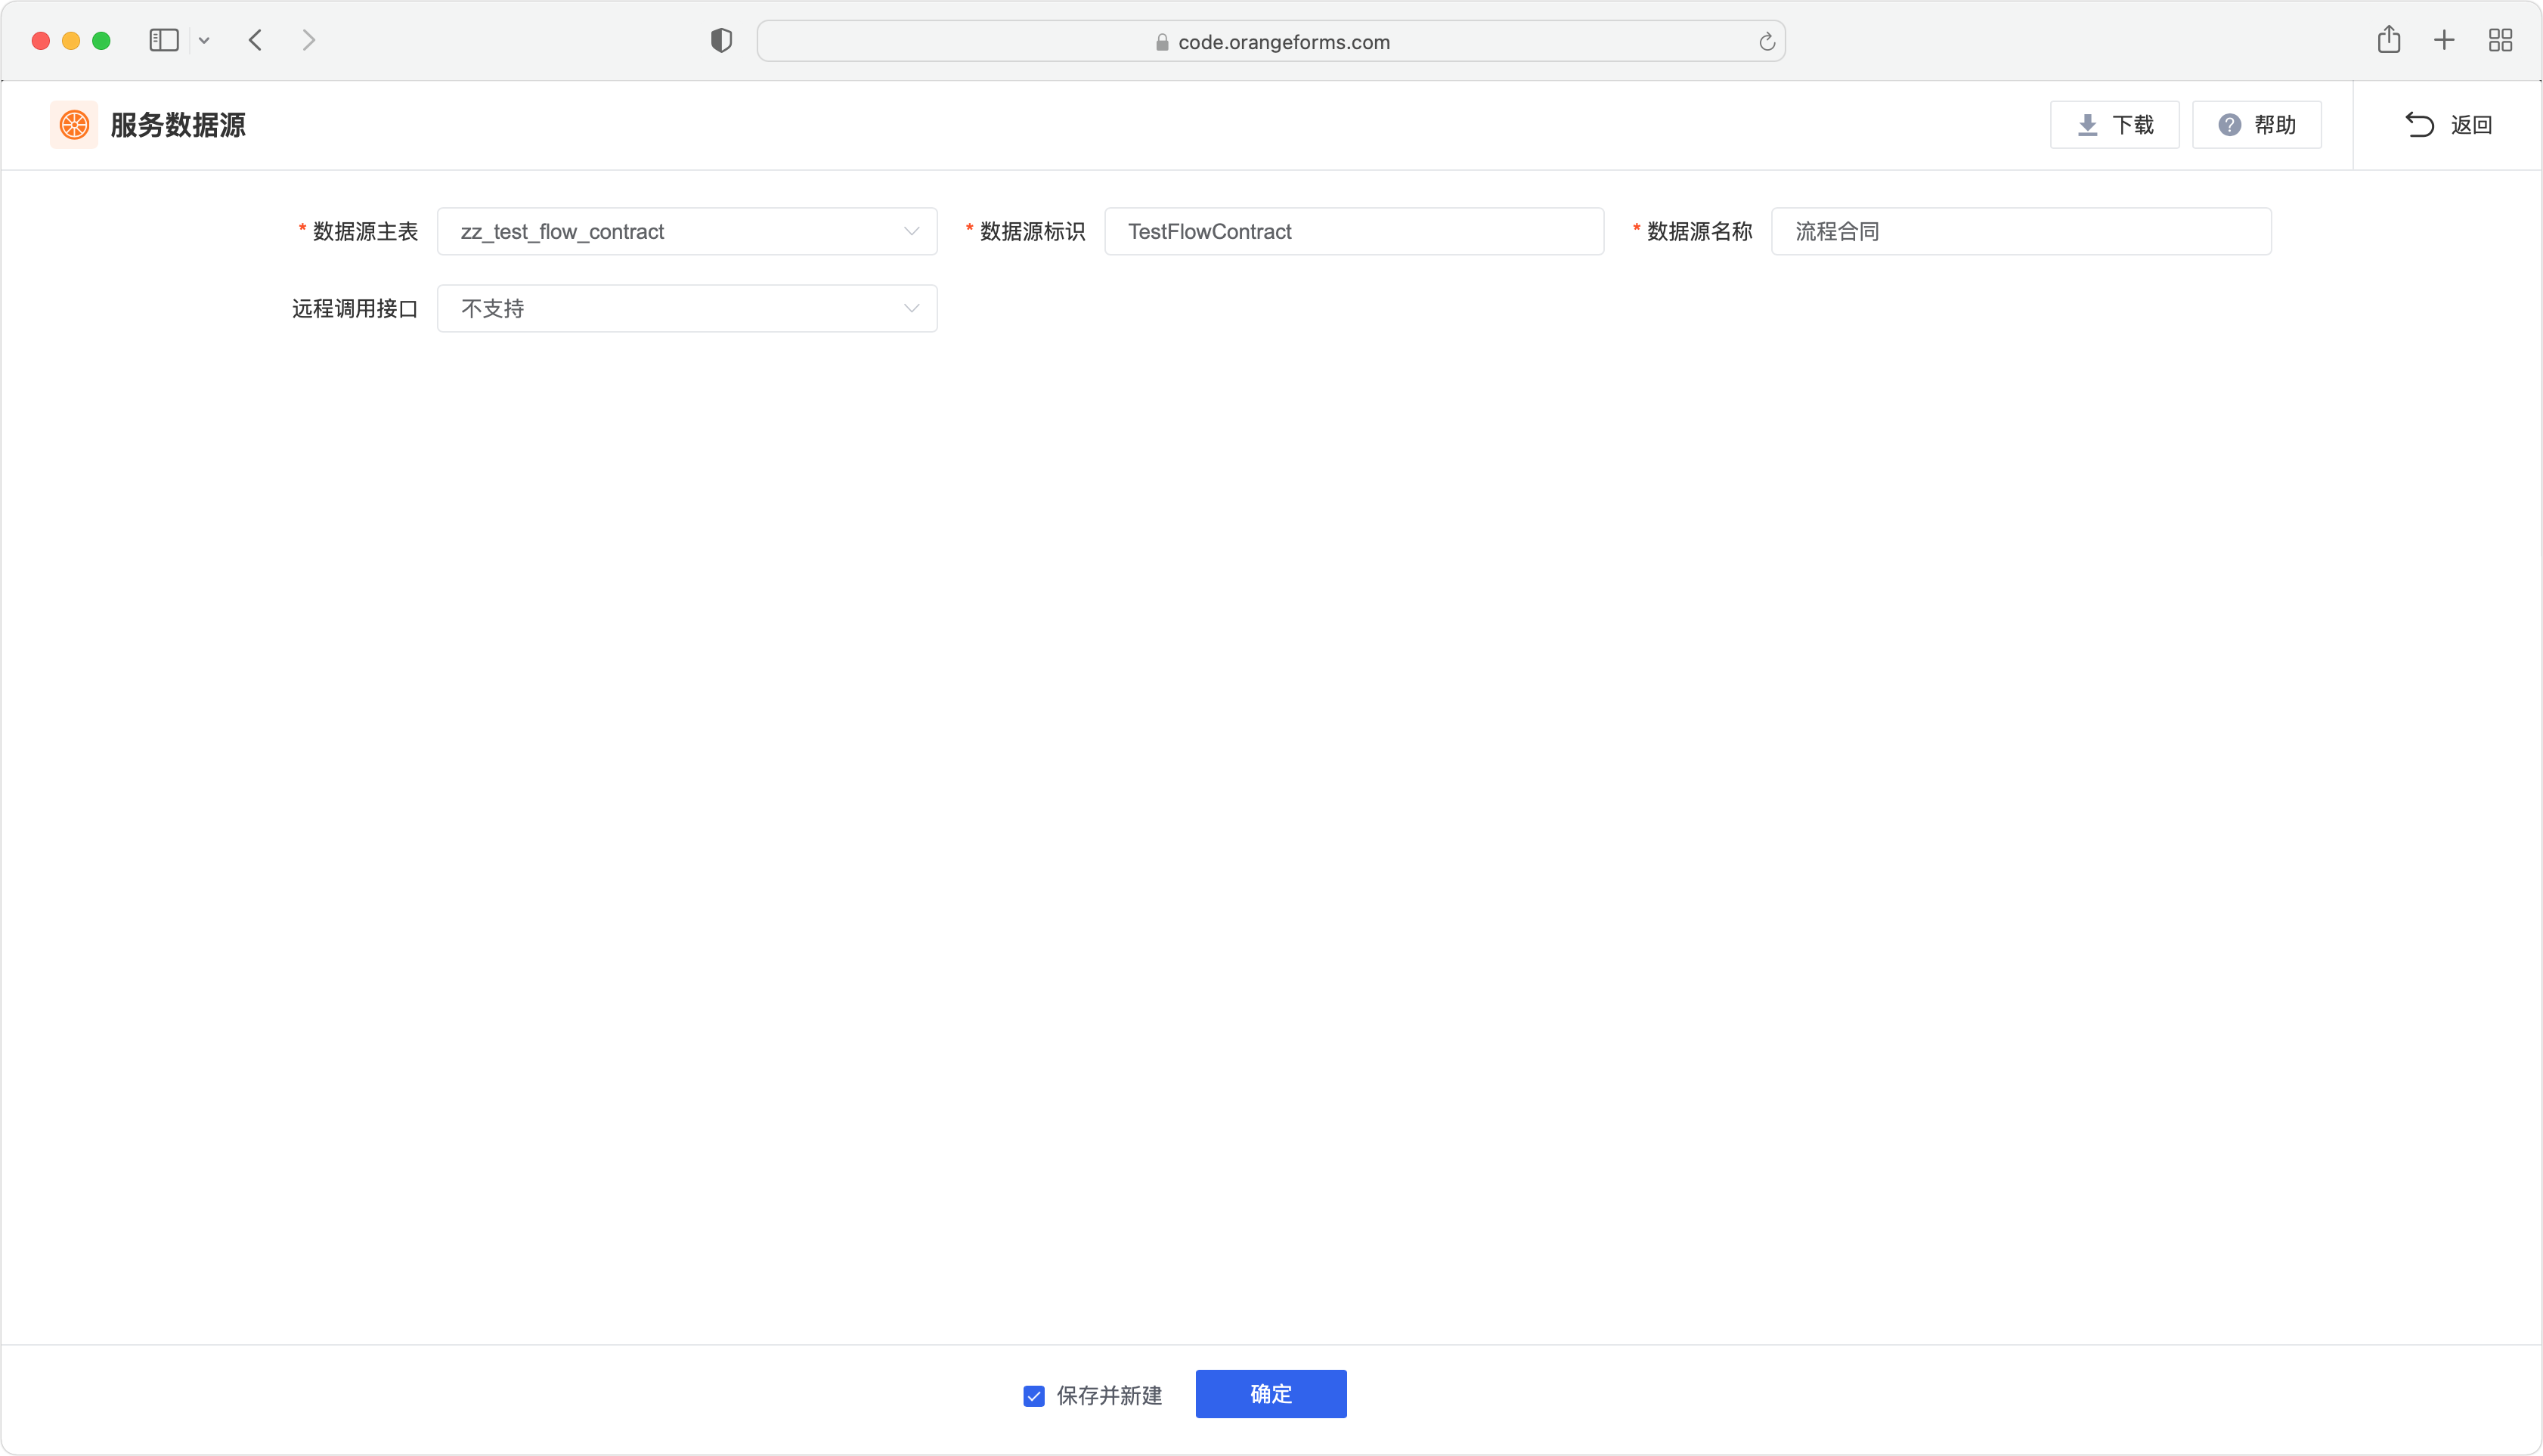Screen dimensions: 2543x1456
Task: Click the Safari share icon
Action: (2388, 40)
